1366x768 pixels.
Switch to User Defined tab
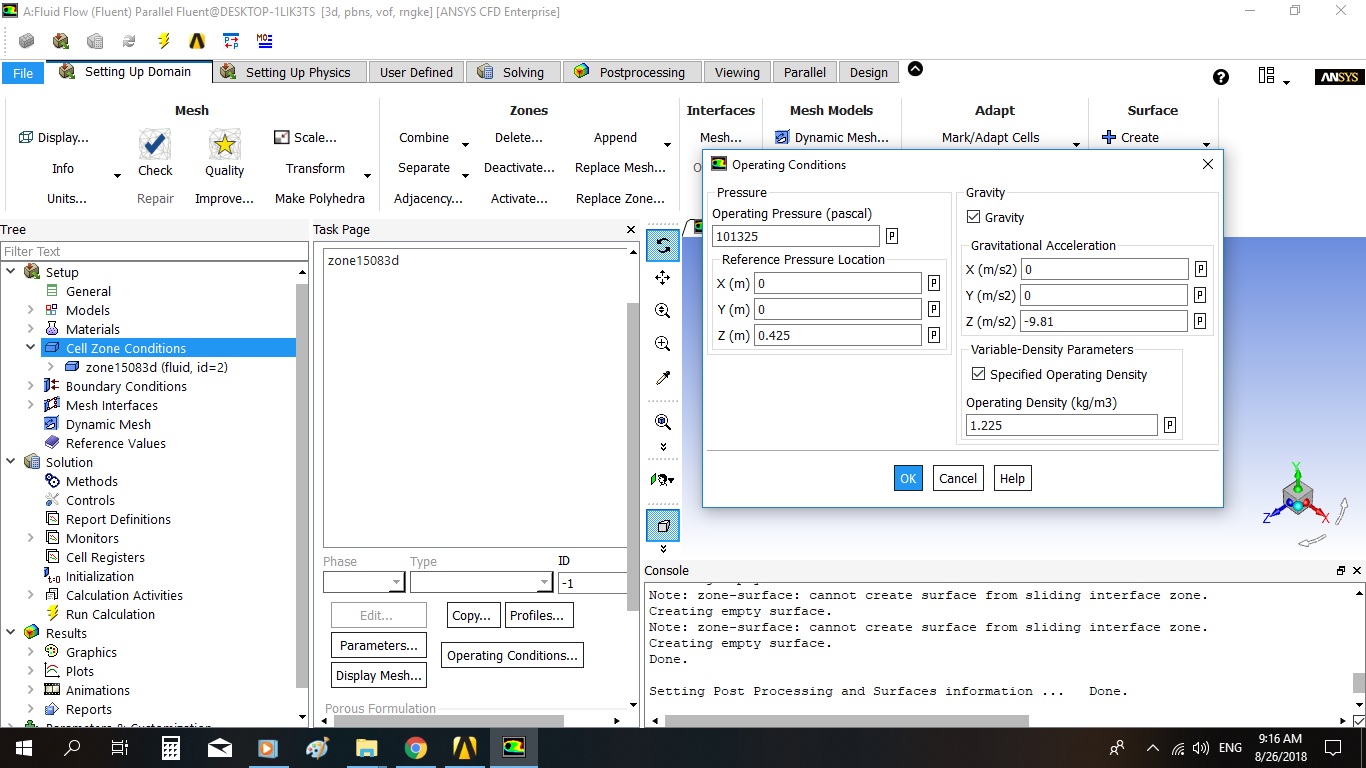(x=416, y=72)
